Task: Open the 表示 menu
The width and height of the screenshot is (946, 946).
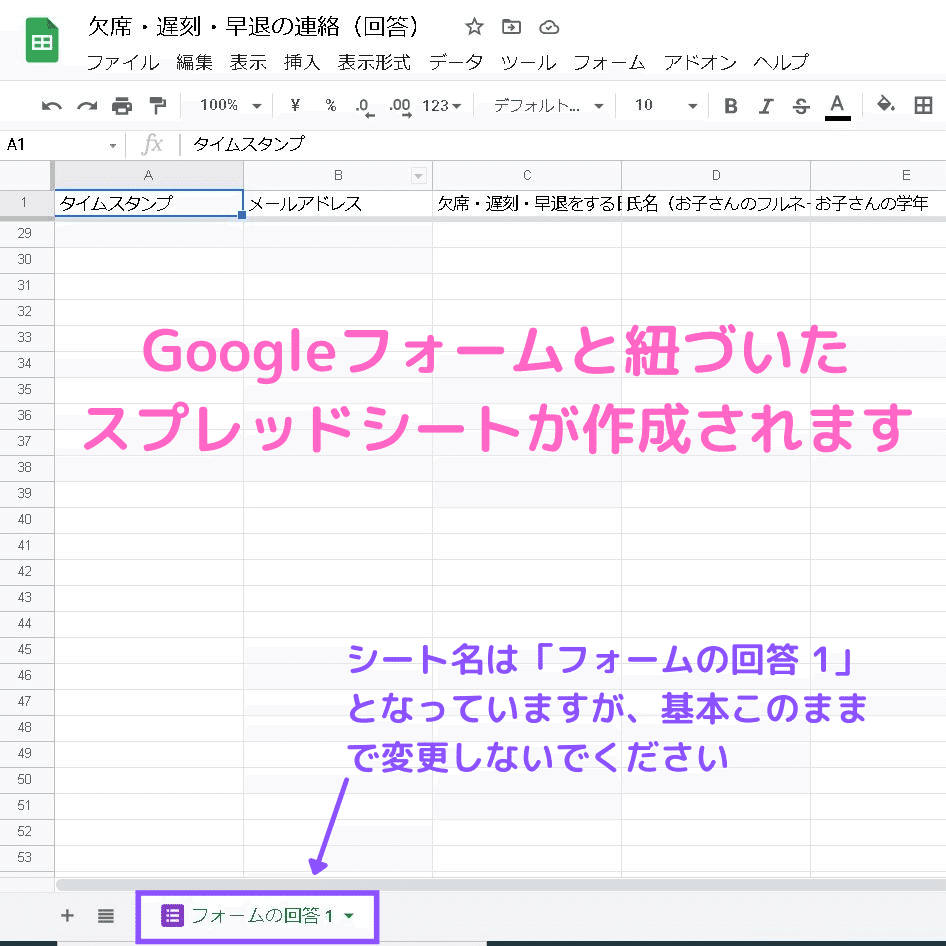Action: pos(248,62)
